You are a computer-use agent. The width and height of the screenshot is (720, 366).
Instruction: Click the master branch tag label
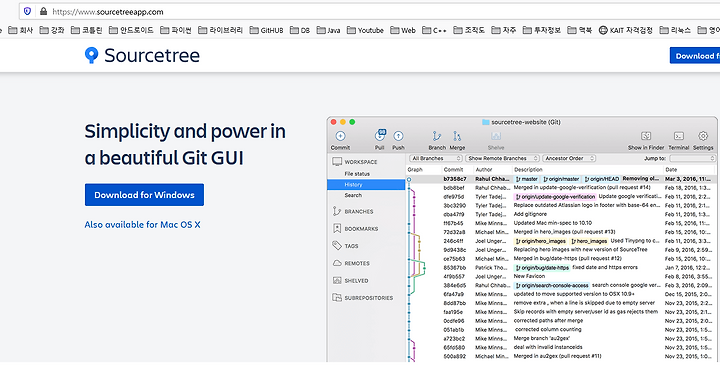coord(527,179)
